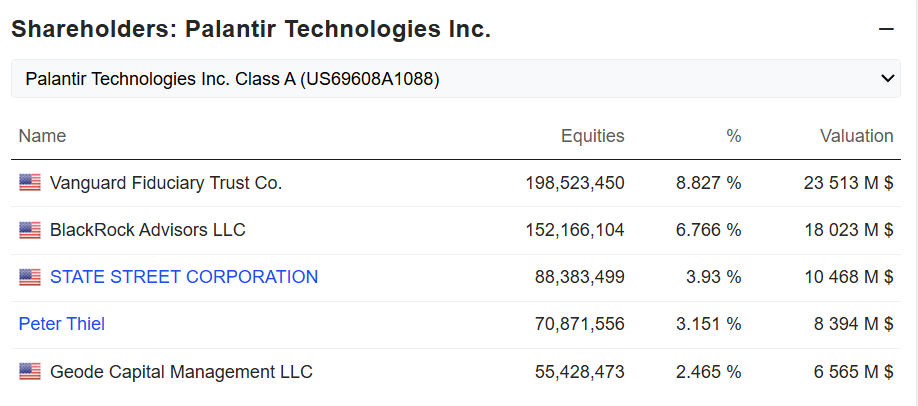This screenshot has width=918, height=406.
Task: Click the US flag beside State Street Corporation
Action: (30, 277)
